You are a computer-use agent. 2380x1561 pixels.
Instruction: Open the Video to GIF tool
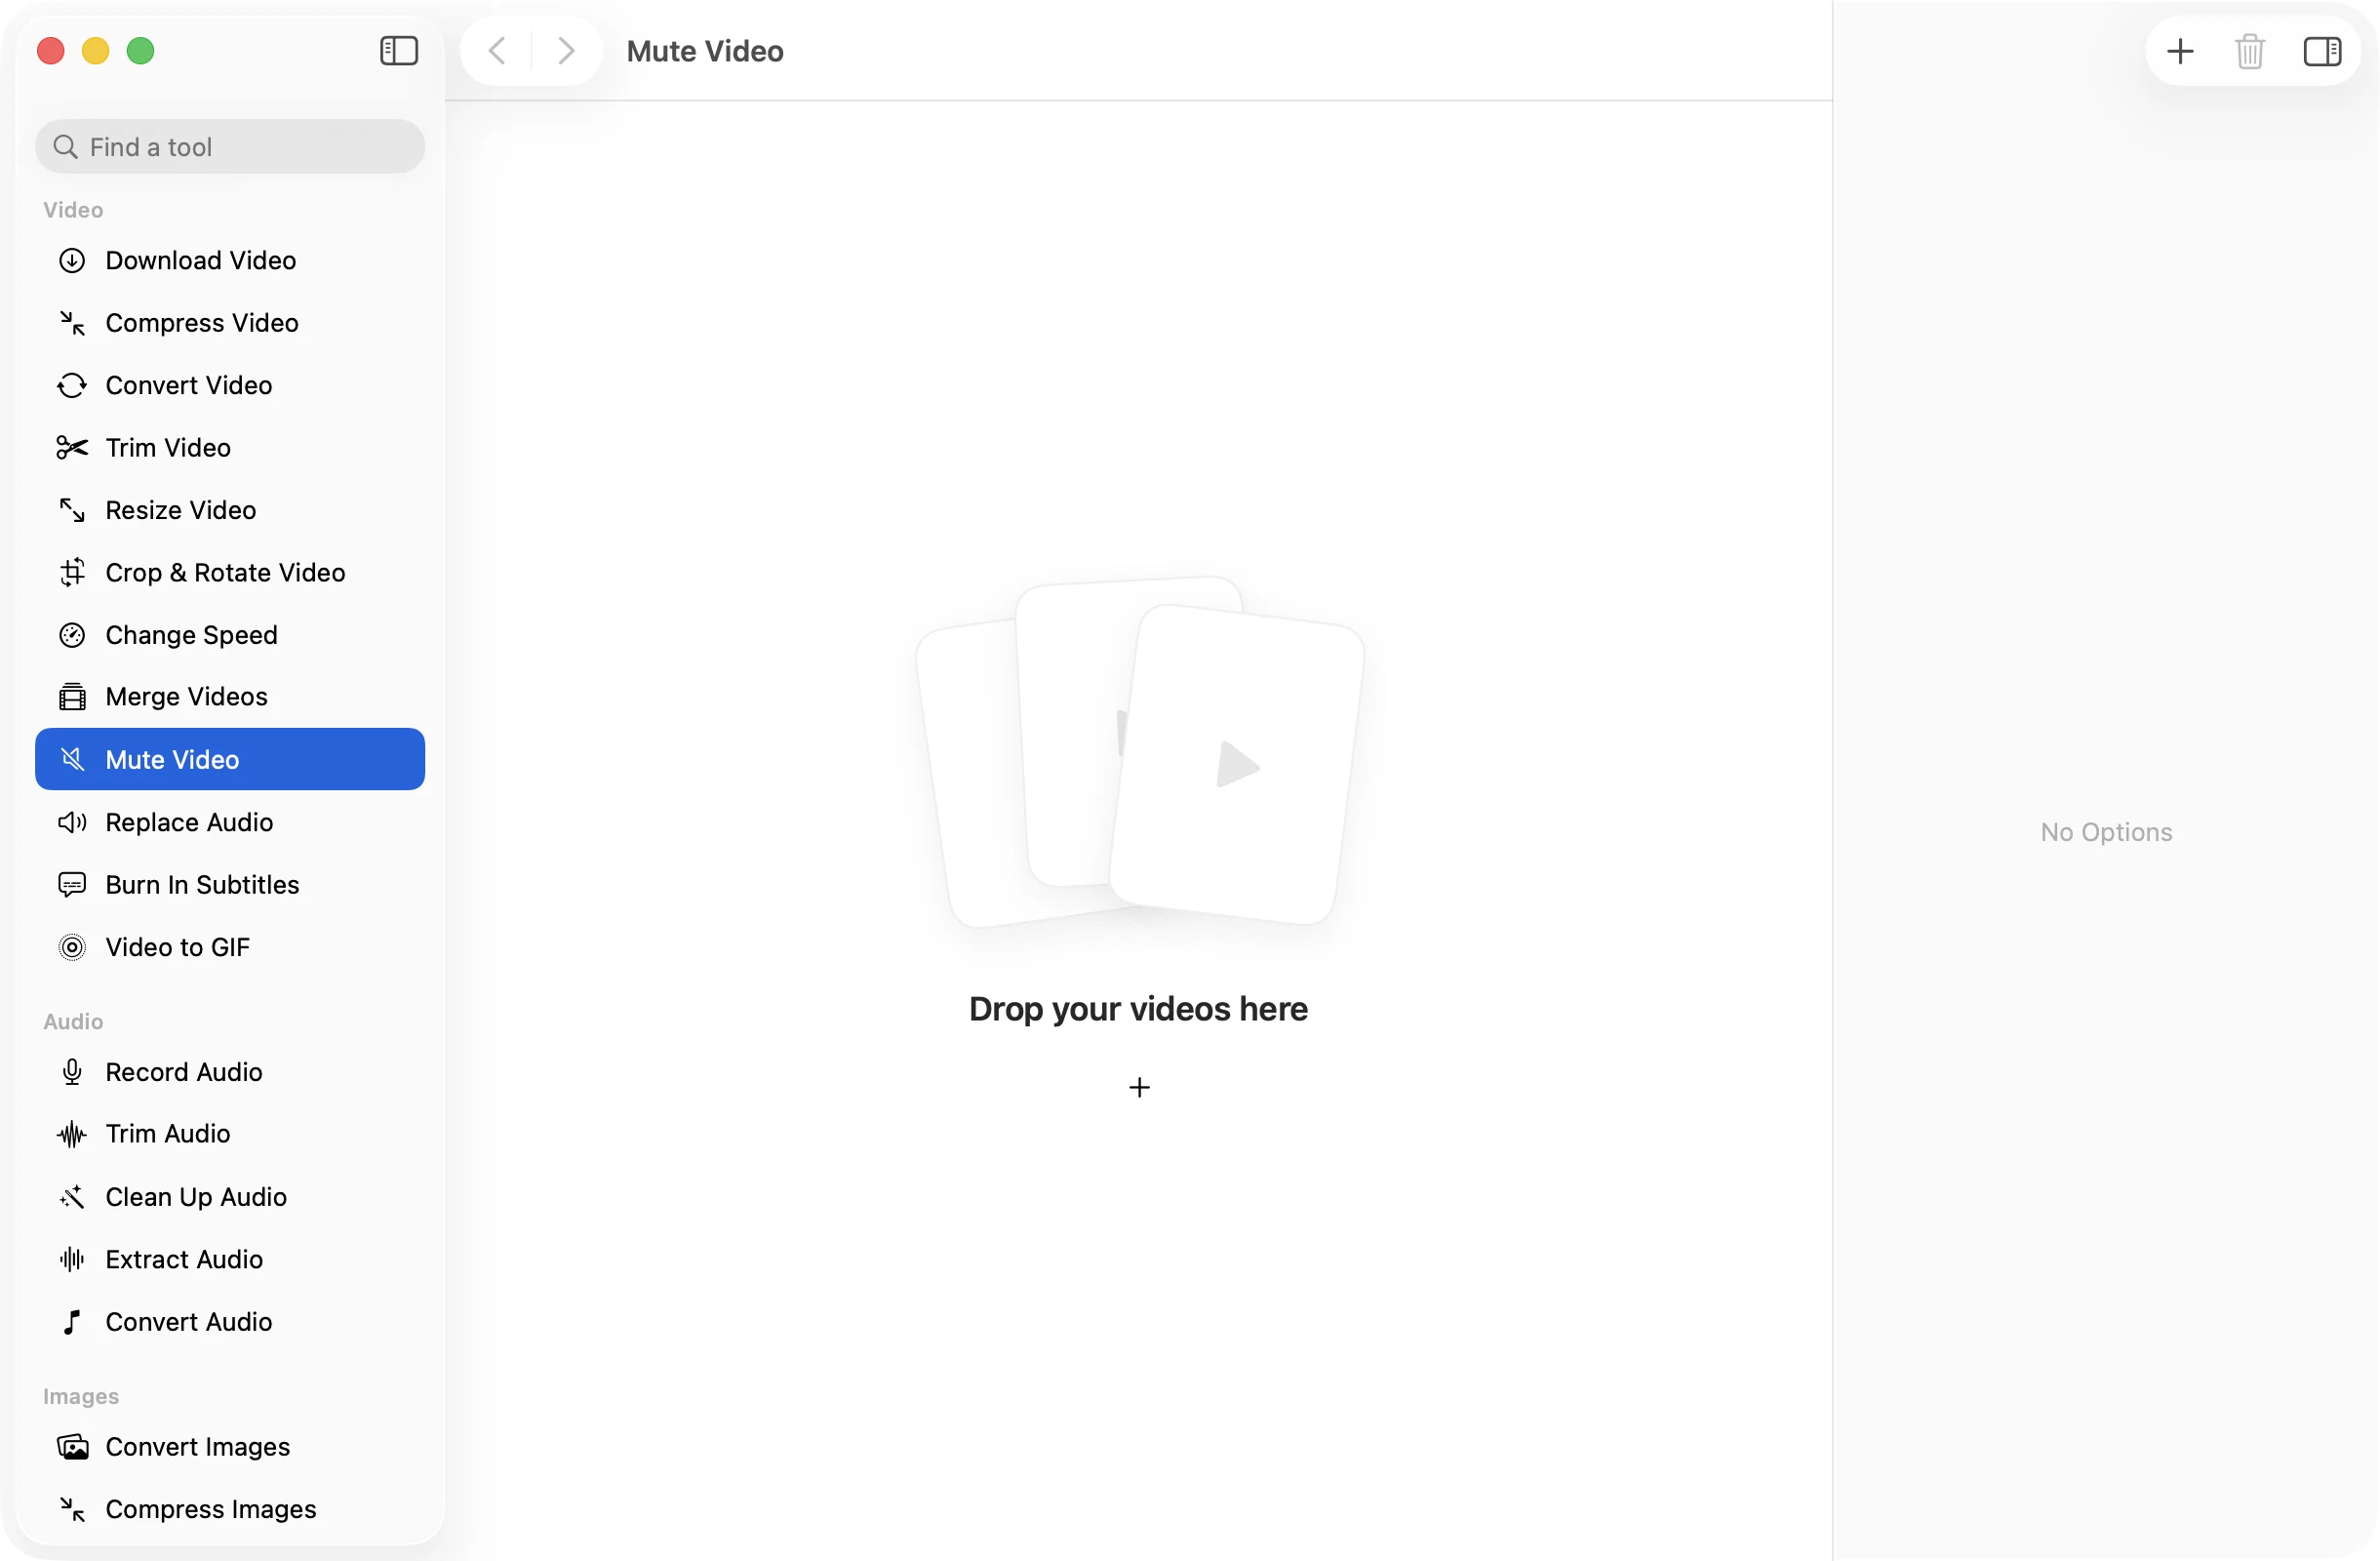pos(230,947)
